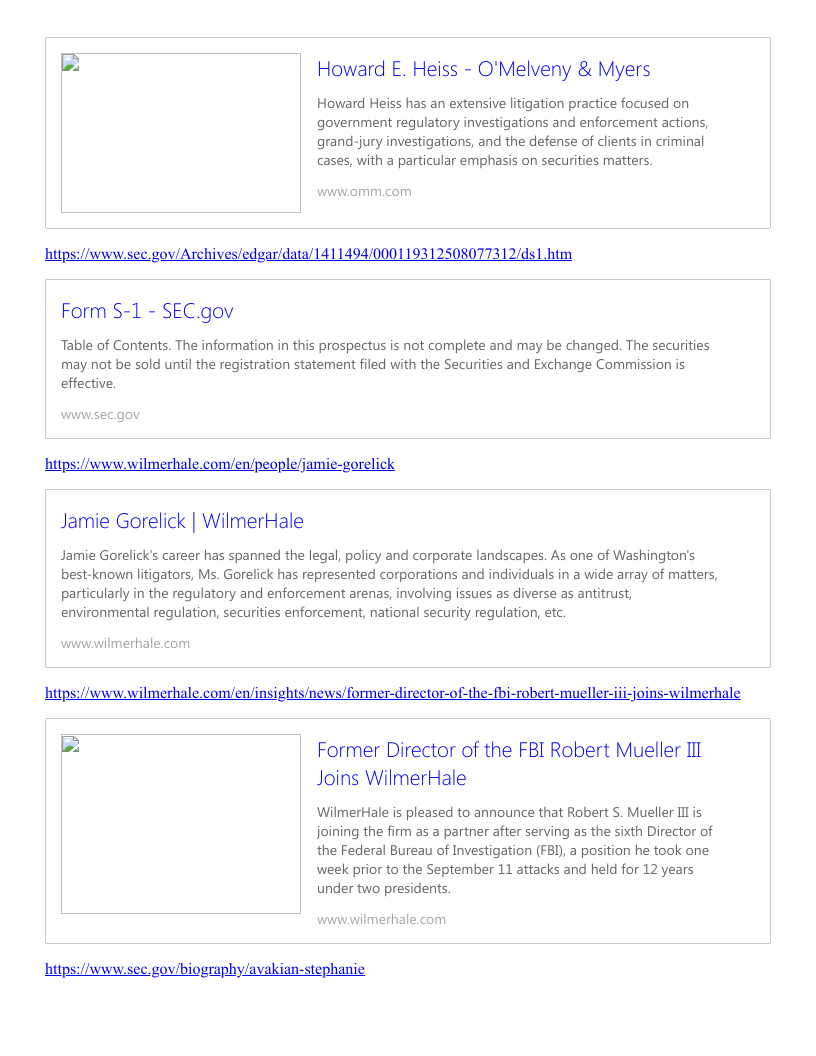
Task: Open the Howard E. Heiss - O'Melveny & Myers title
Action: tap(483, 69)
